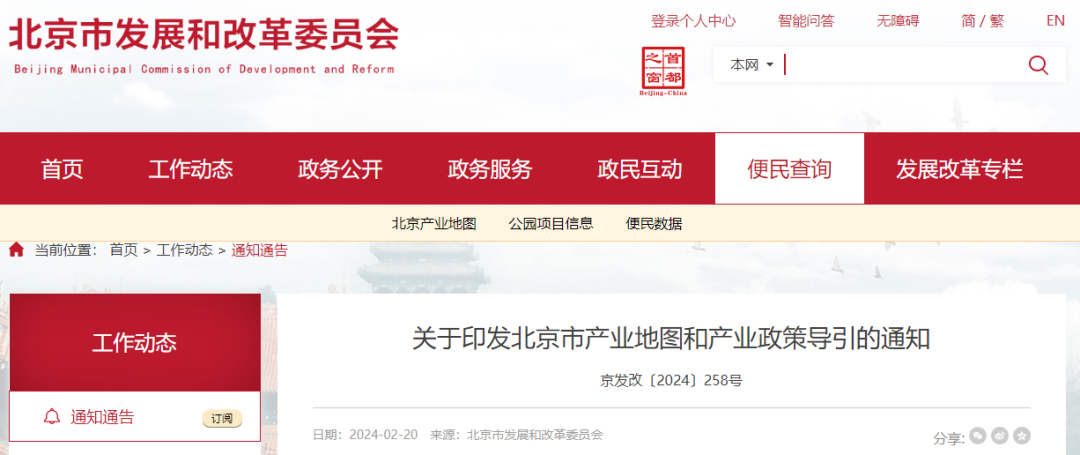Screen dimensions: 1080x455
Task: Share the article via WeChat icon
Action: point(977,436)
